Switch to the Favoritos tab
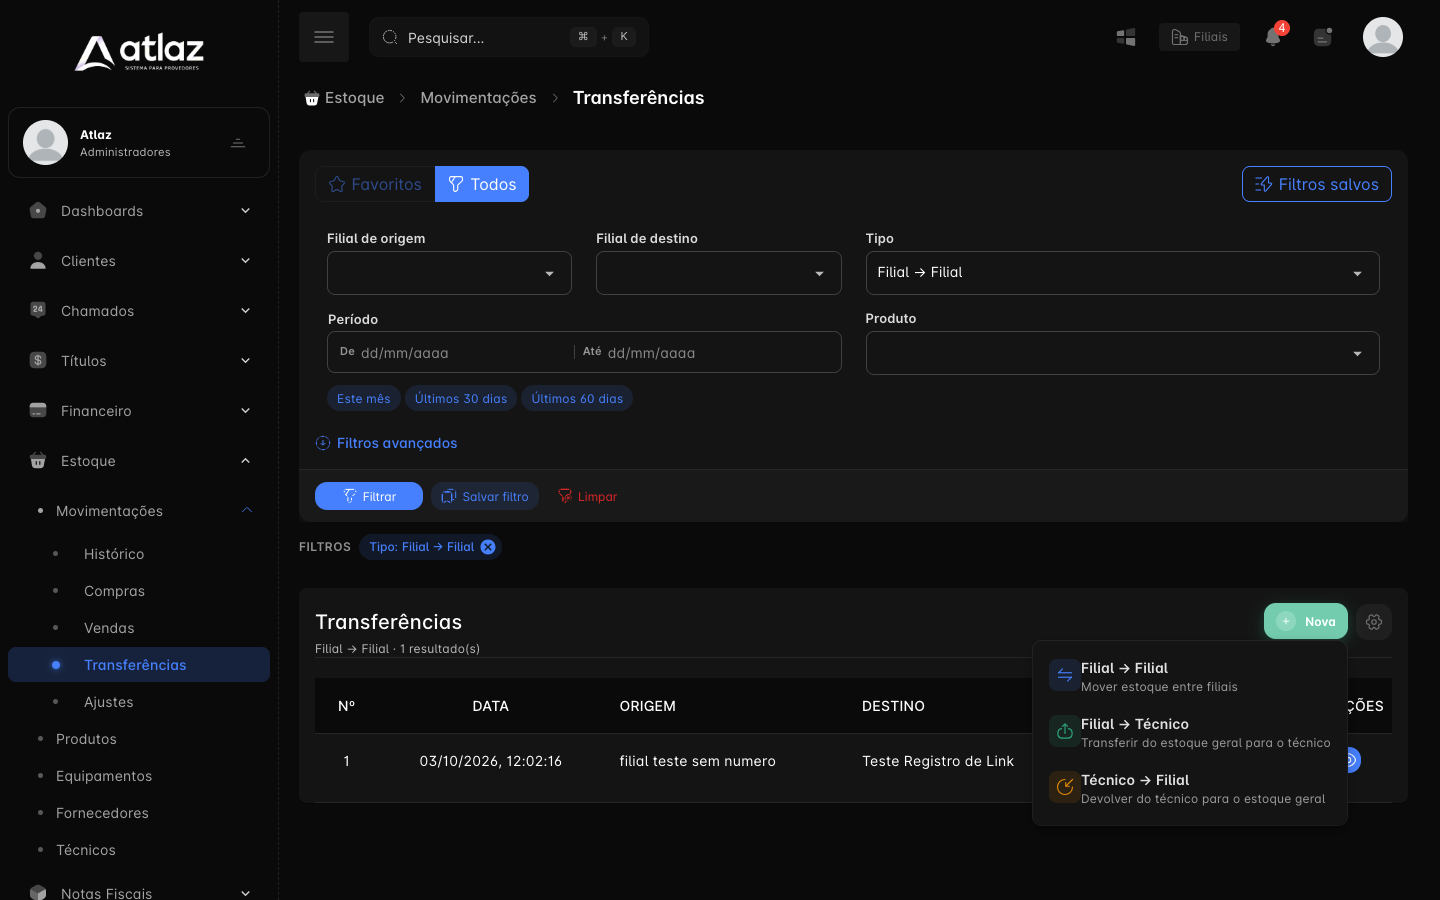This screenshot has height=900, width=1440. coord(375,184)
